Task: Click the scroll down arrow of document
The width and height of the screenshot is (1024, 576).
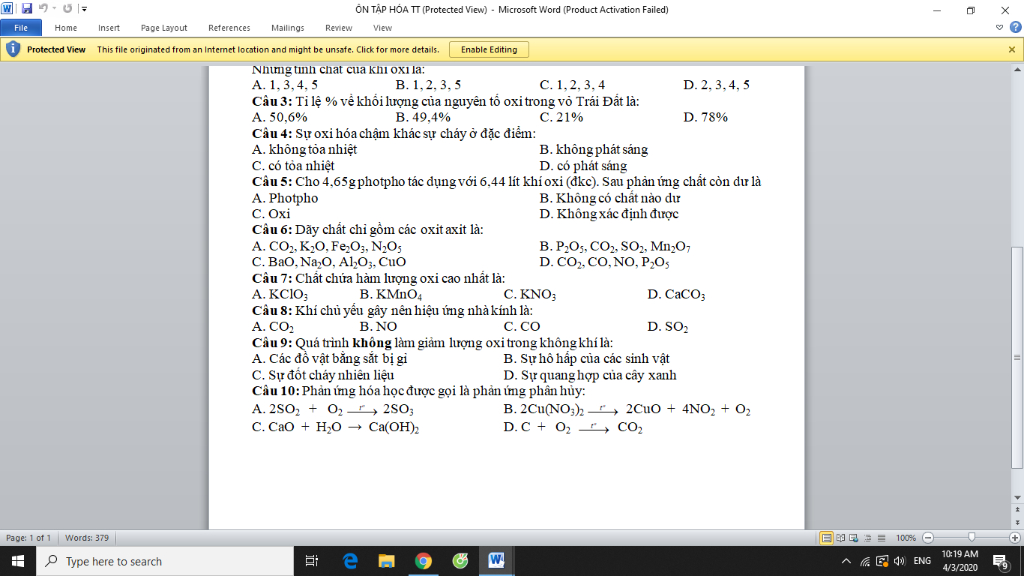Action: click(x=1017, y=498)
